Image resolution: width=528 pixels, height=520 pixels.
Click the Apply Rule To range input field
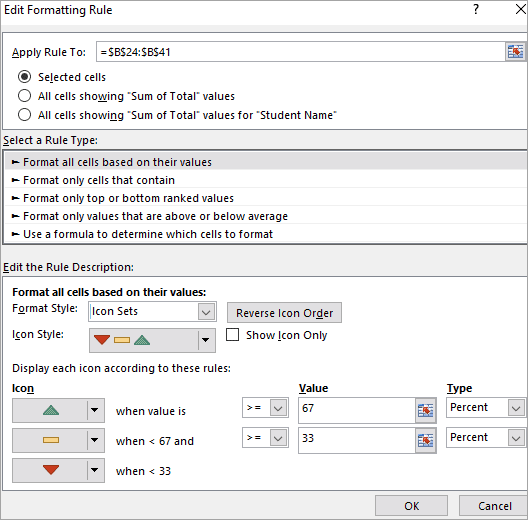(x=301, y=52)
